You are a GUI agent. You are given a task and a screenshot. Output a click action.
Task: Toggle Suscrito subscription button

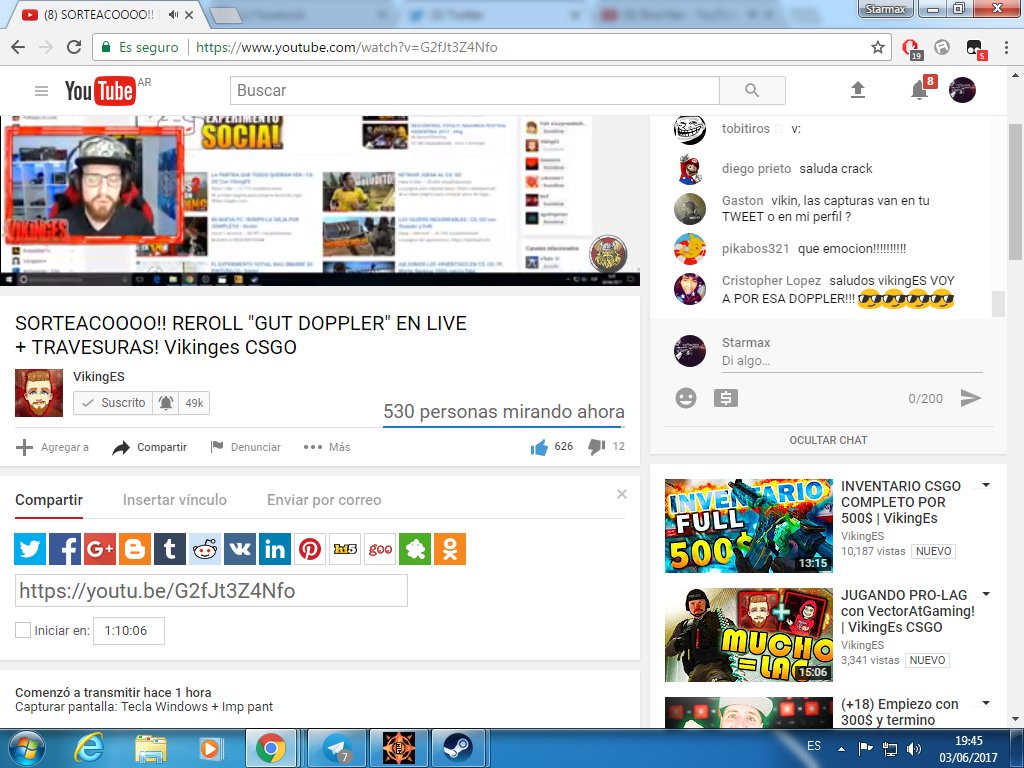click(x=113, y=403)
